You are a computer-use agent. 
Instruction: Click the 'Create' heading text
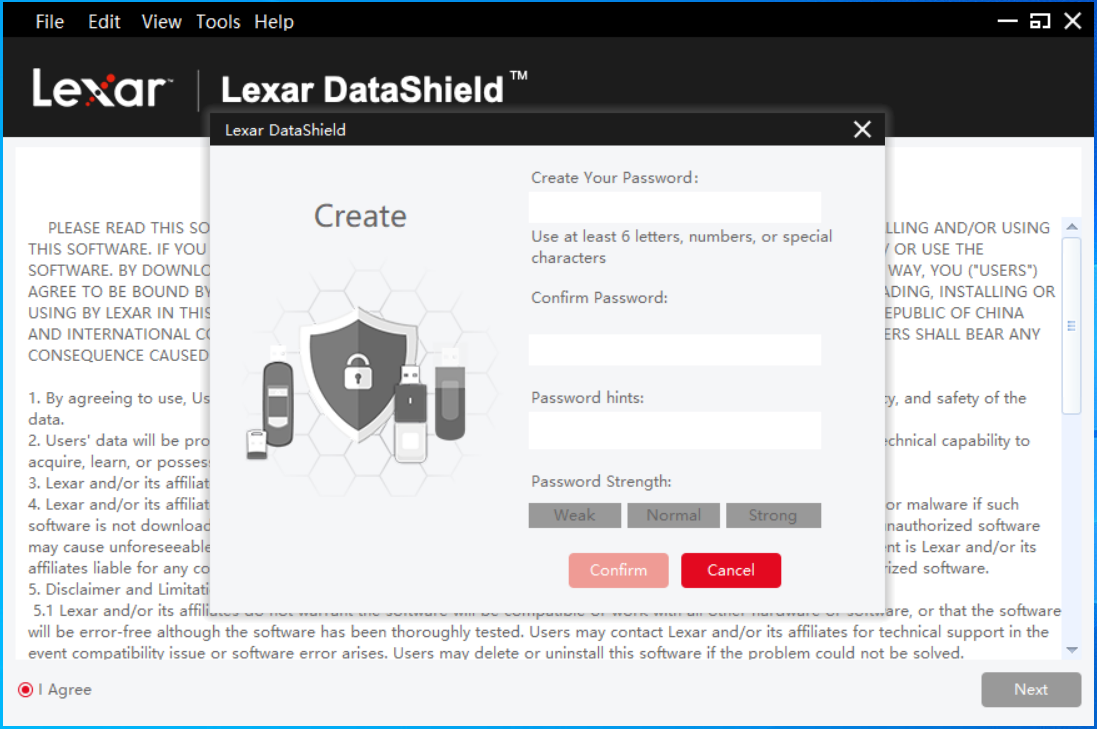point(360,216)
